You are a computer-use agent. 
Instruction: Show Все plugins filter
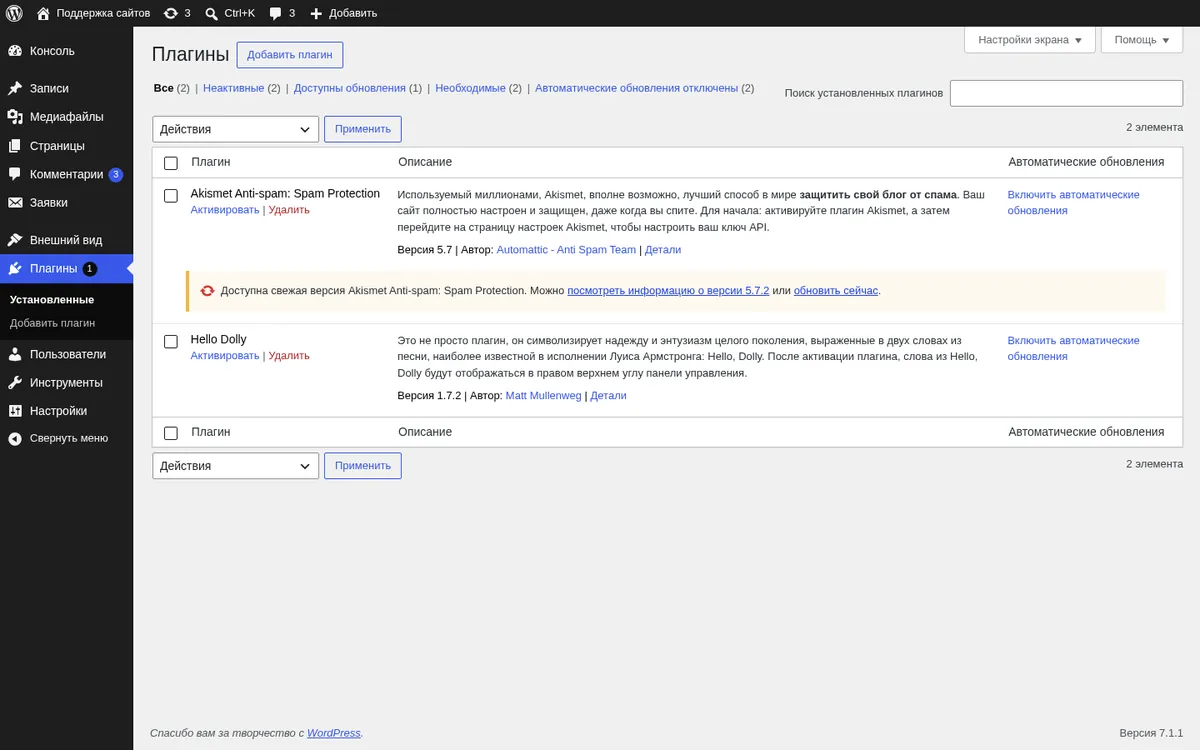pos(163,88)
